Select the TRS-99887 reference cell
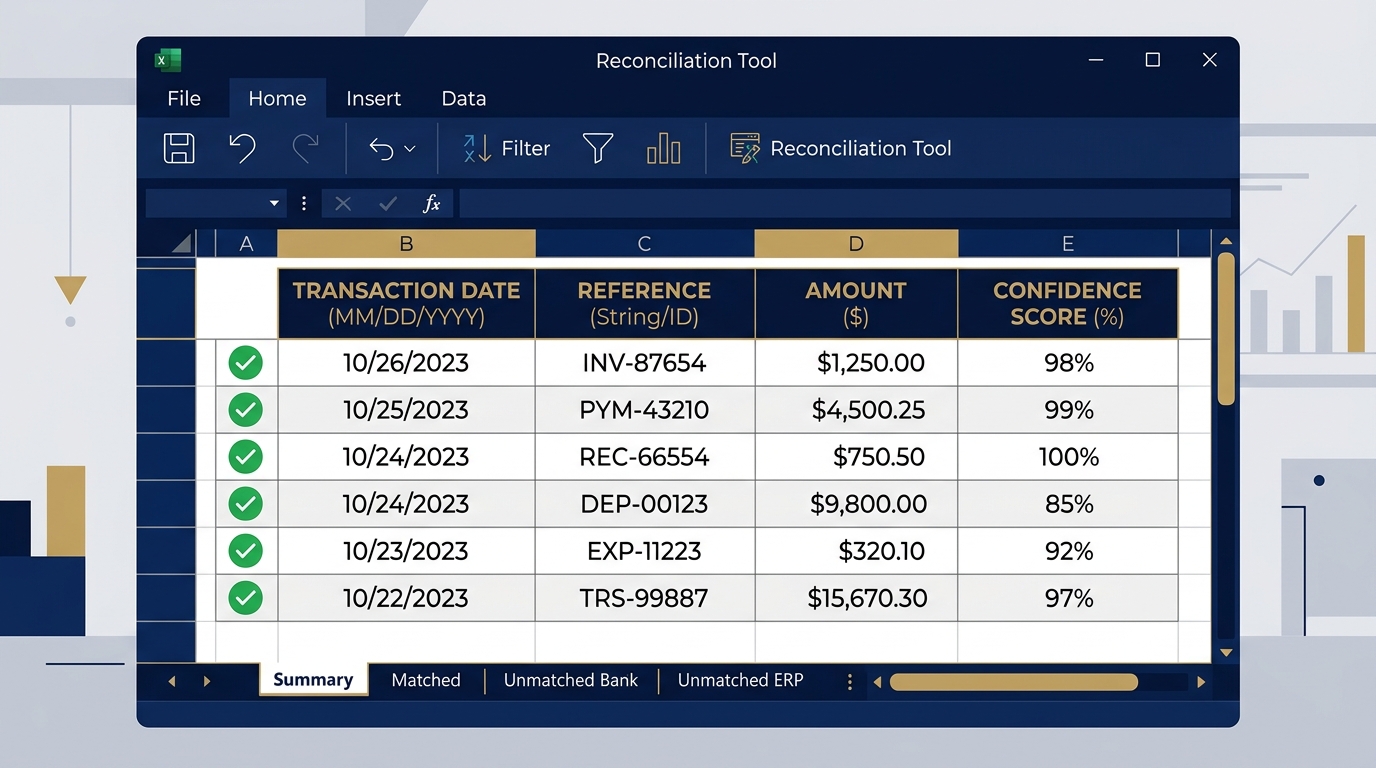Screen dimensions: 1376x768 tap(645, 598)
